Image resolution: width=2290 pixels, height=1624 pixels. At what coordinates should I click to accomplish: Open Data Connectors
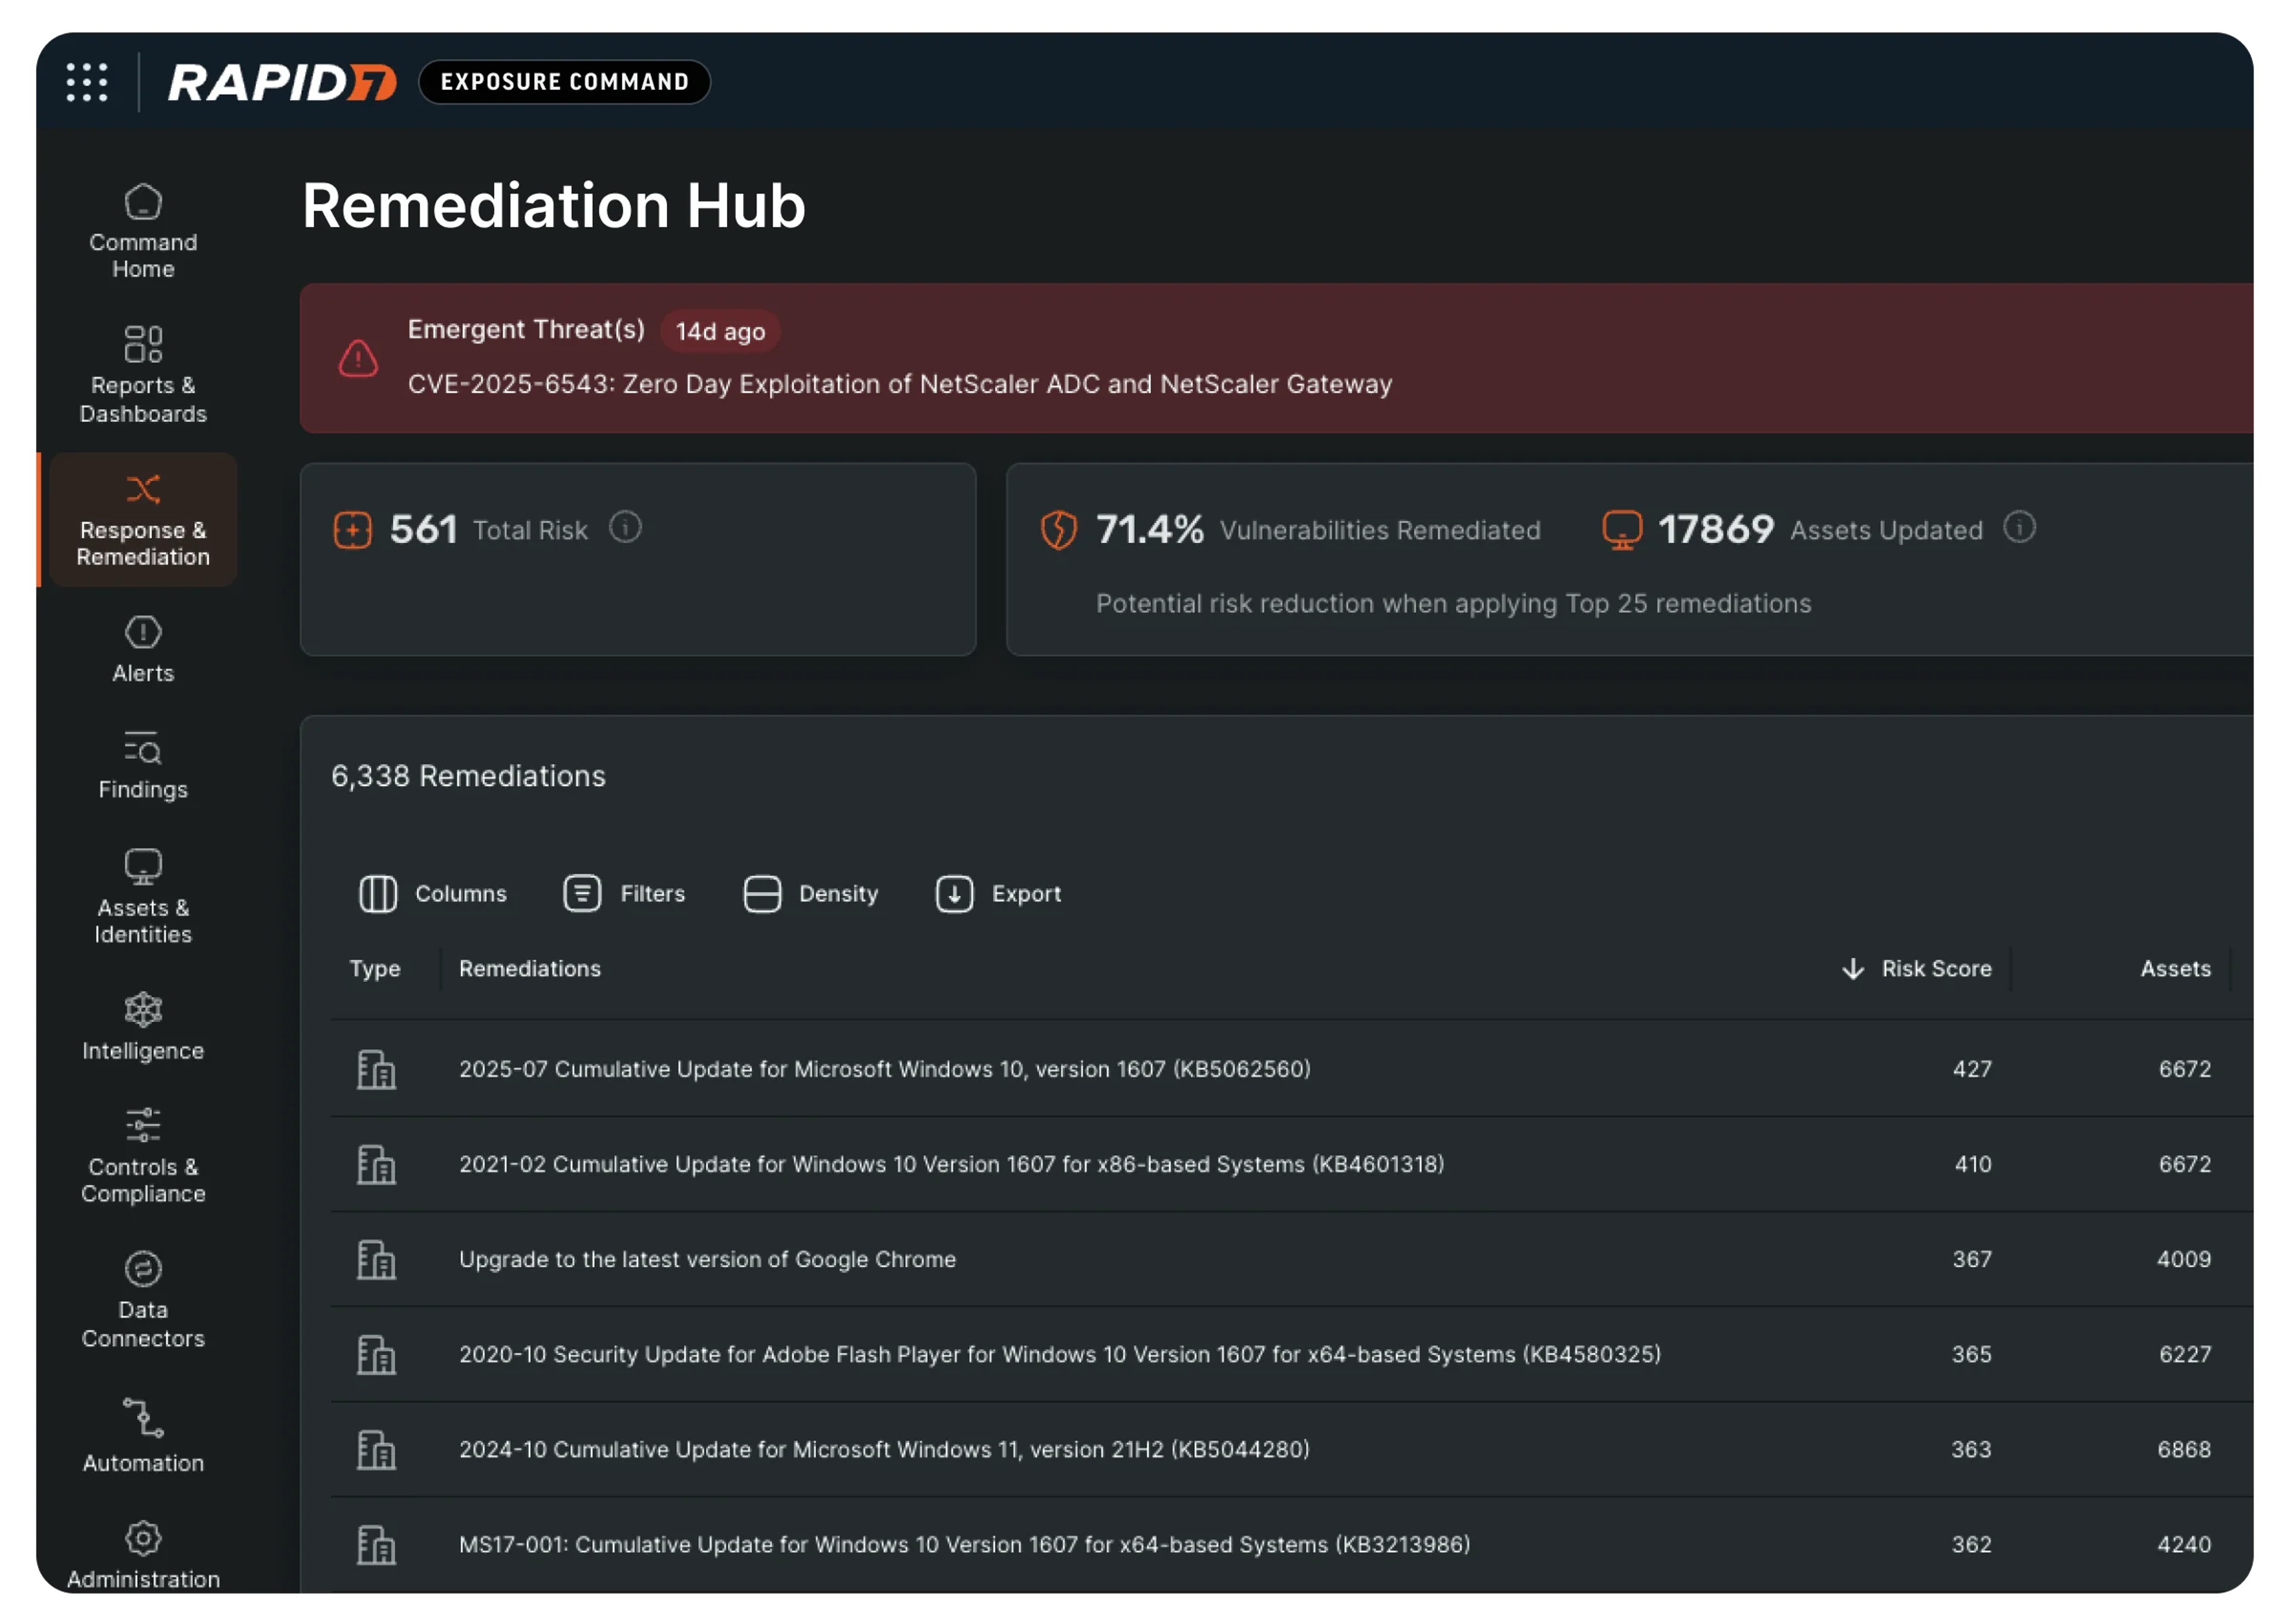click(143, 1299)
